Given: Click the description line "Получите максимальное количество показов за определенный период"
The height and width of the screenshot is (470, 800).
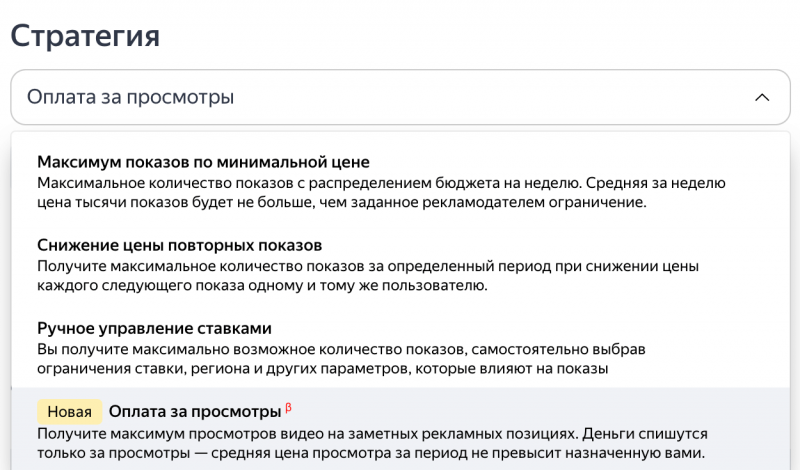Looking at the screenshot, I should (x=300, y=266).
